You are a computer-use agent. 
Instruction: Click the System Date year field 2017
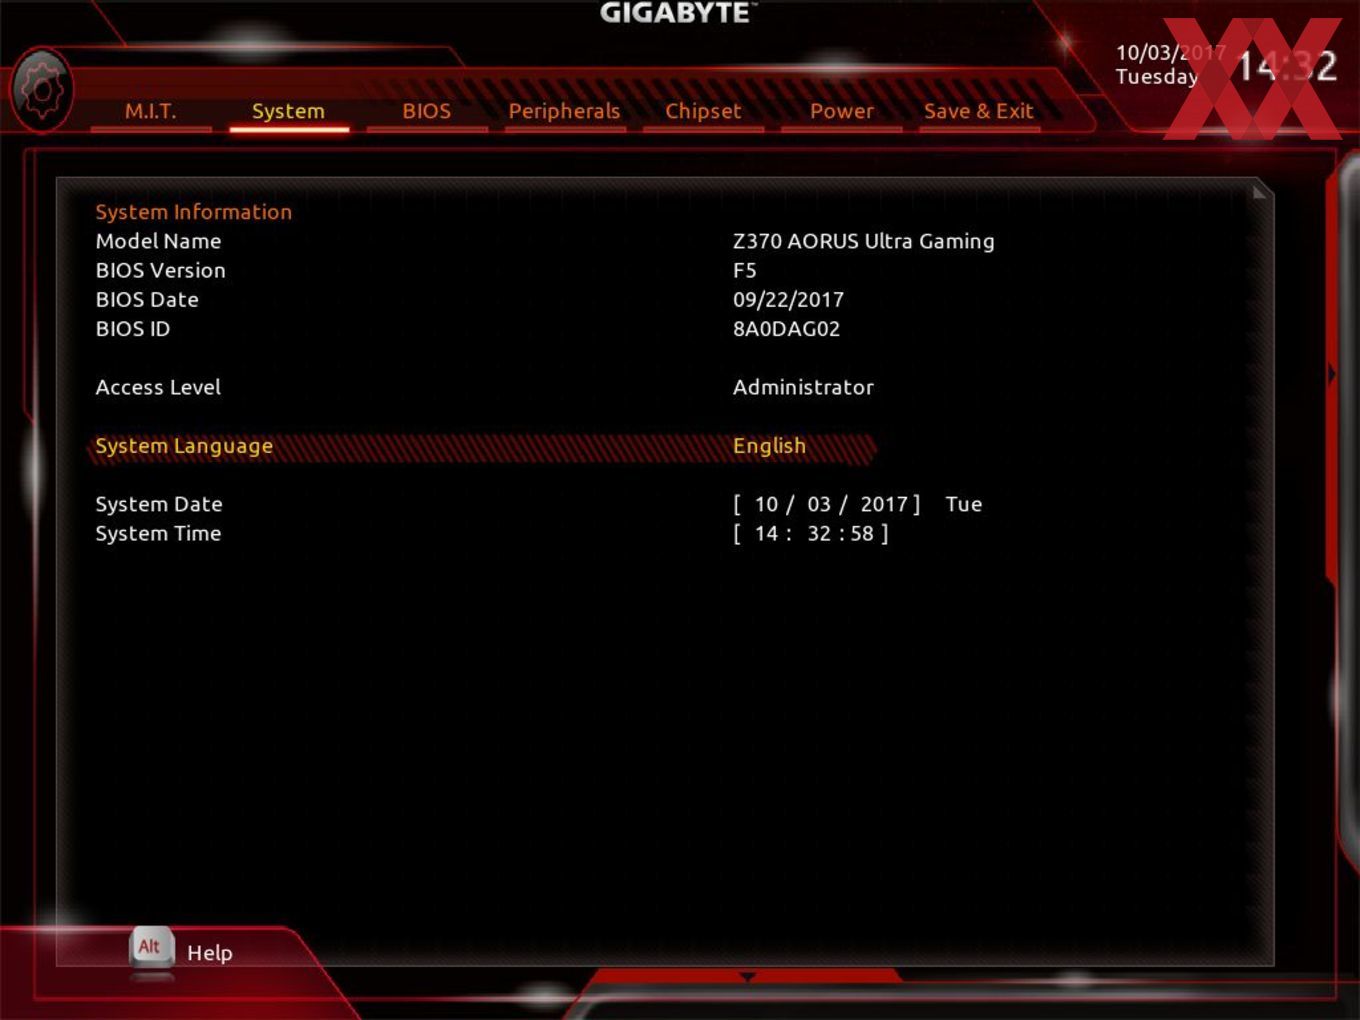[x=884, y=504]
